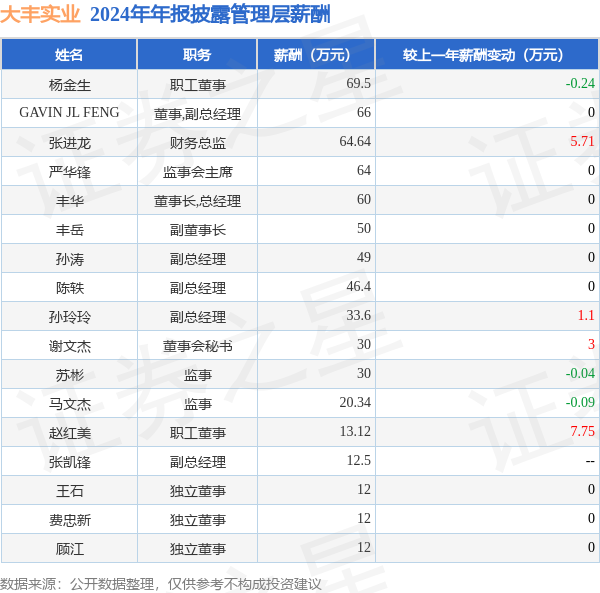
Task: Click the orange 大丰实业 title text
Action: pos(40,15)
